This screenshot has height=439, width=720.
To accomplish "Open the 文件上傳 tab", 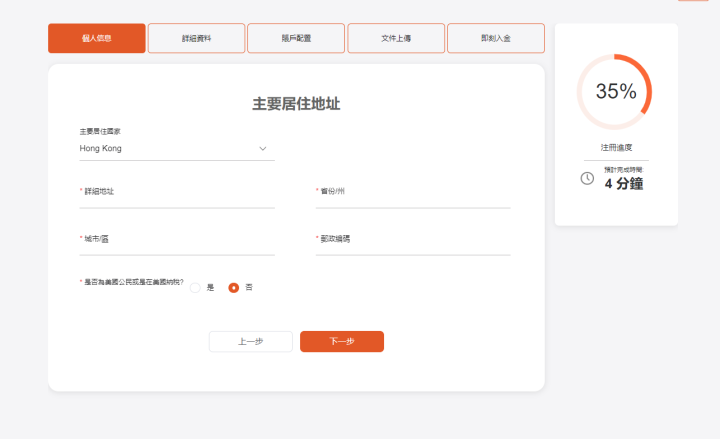I will pos(396,38).
